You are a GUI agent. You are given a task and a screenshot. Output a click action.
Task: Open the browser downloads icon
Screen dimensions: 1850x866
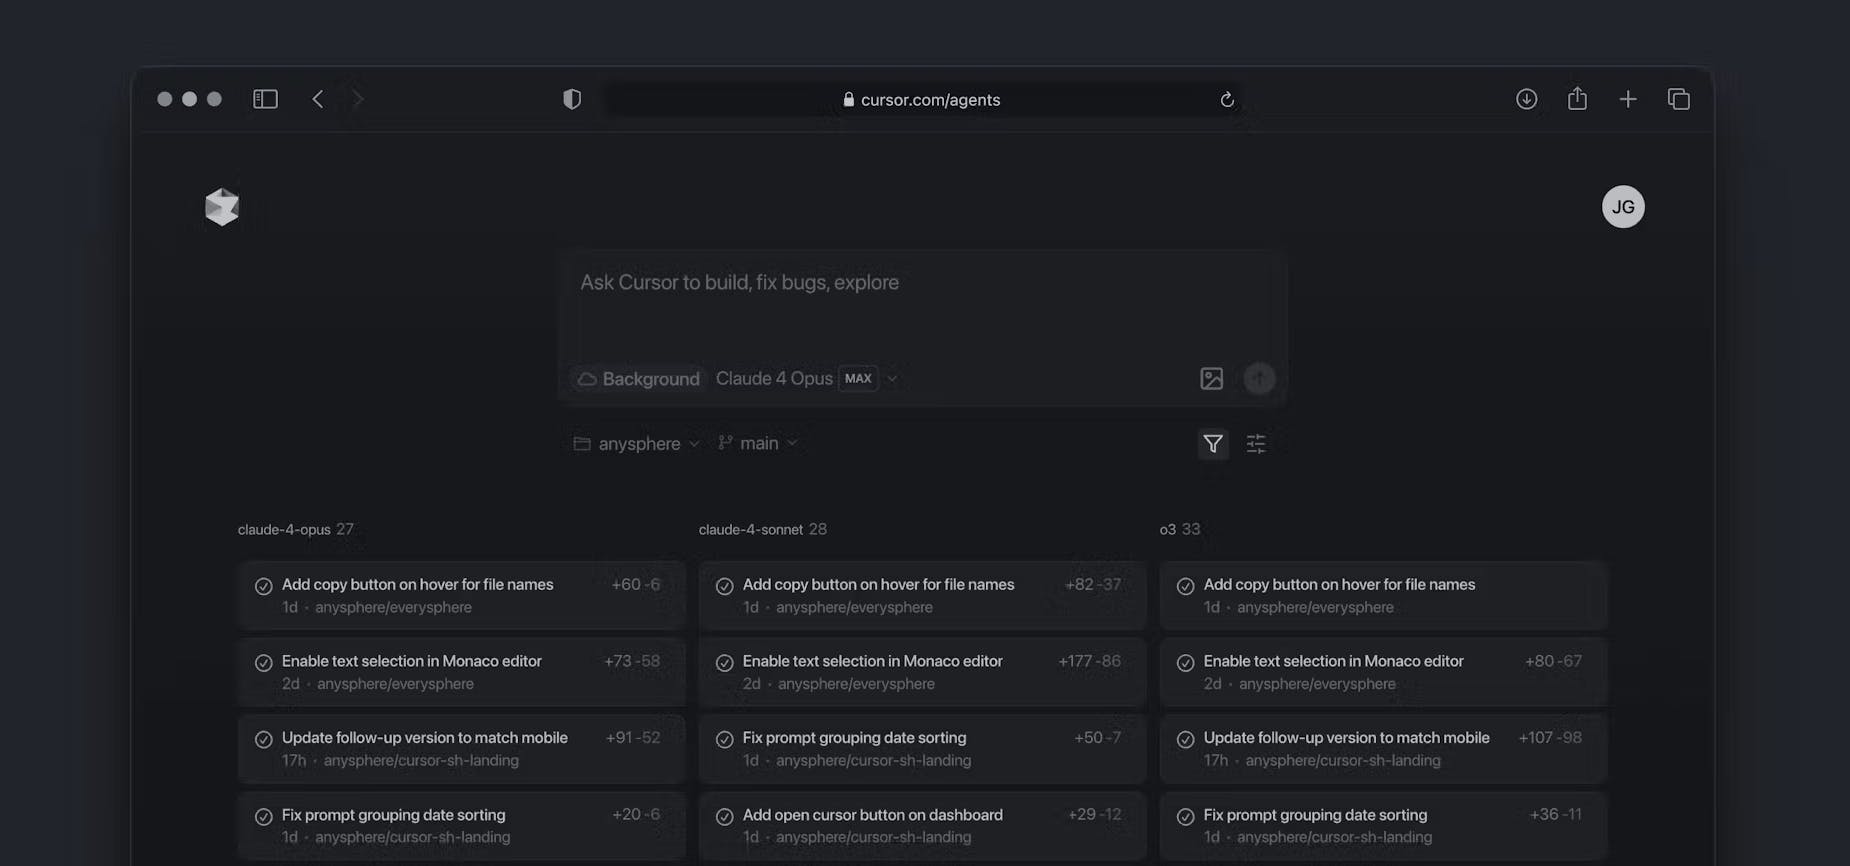pos(1526,99)
